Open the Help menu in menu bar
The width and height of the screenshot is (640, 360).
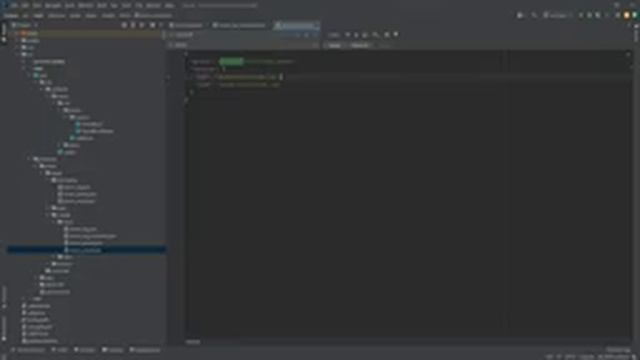click(x=170, y=5)
